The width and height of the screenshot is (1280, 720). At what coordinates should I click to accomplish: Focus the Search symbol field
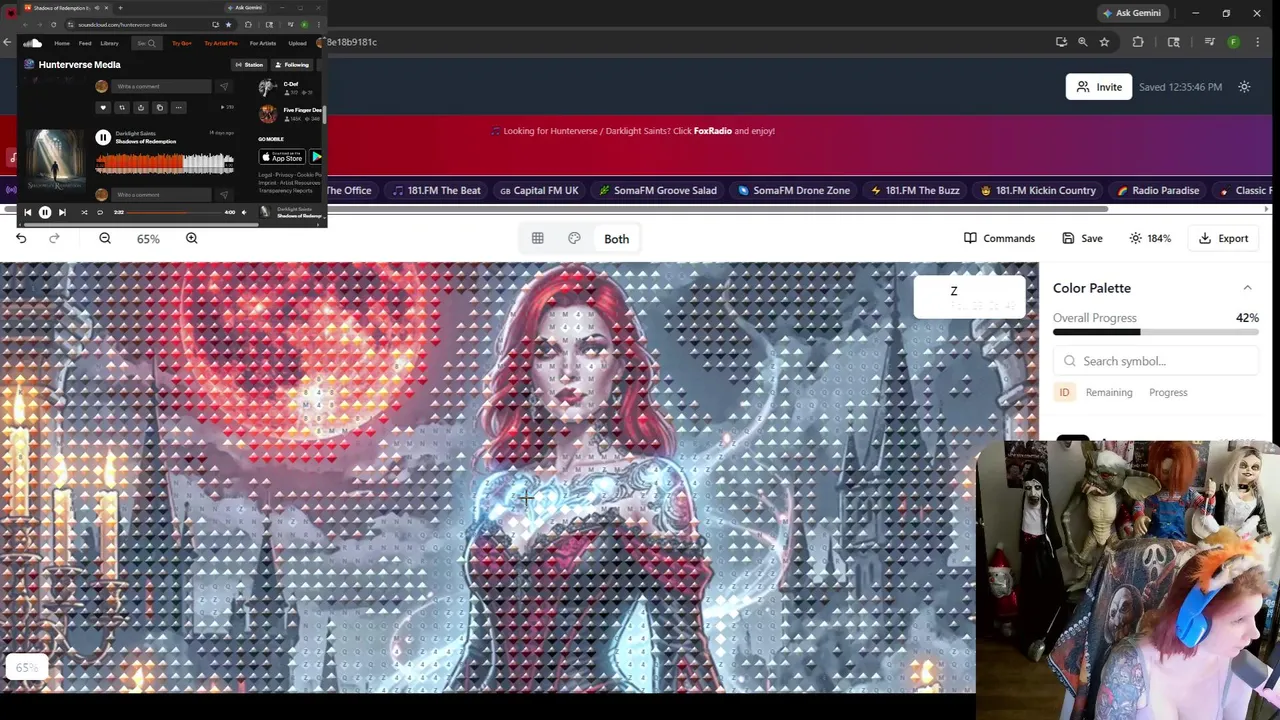[1157, 361]
